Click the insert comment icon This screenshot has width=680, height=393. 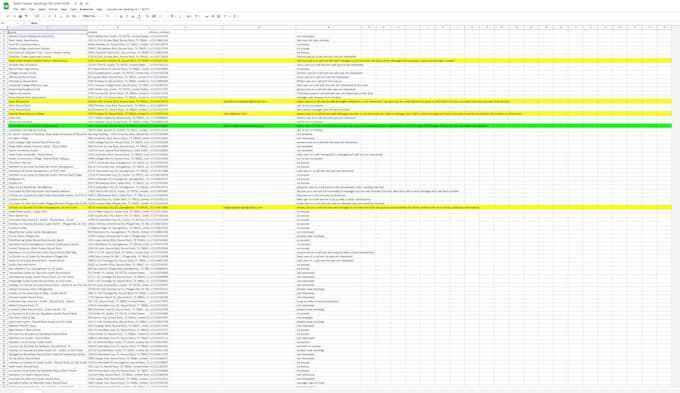coord(213,16)
